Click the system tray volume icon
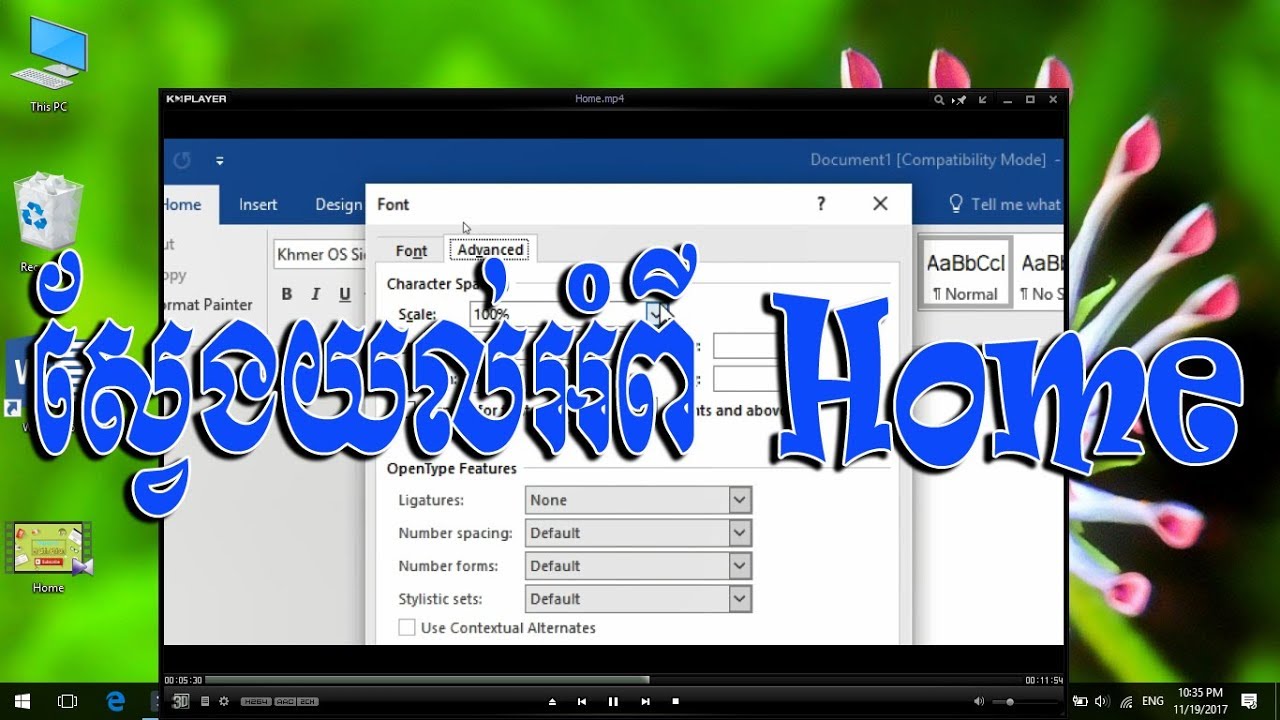Screen dimensions: 1280x720 (1102, 702)
